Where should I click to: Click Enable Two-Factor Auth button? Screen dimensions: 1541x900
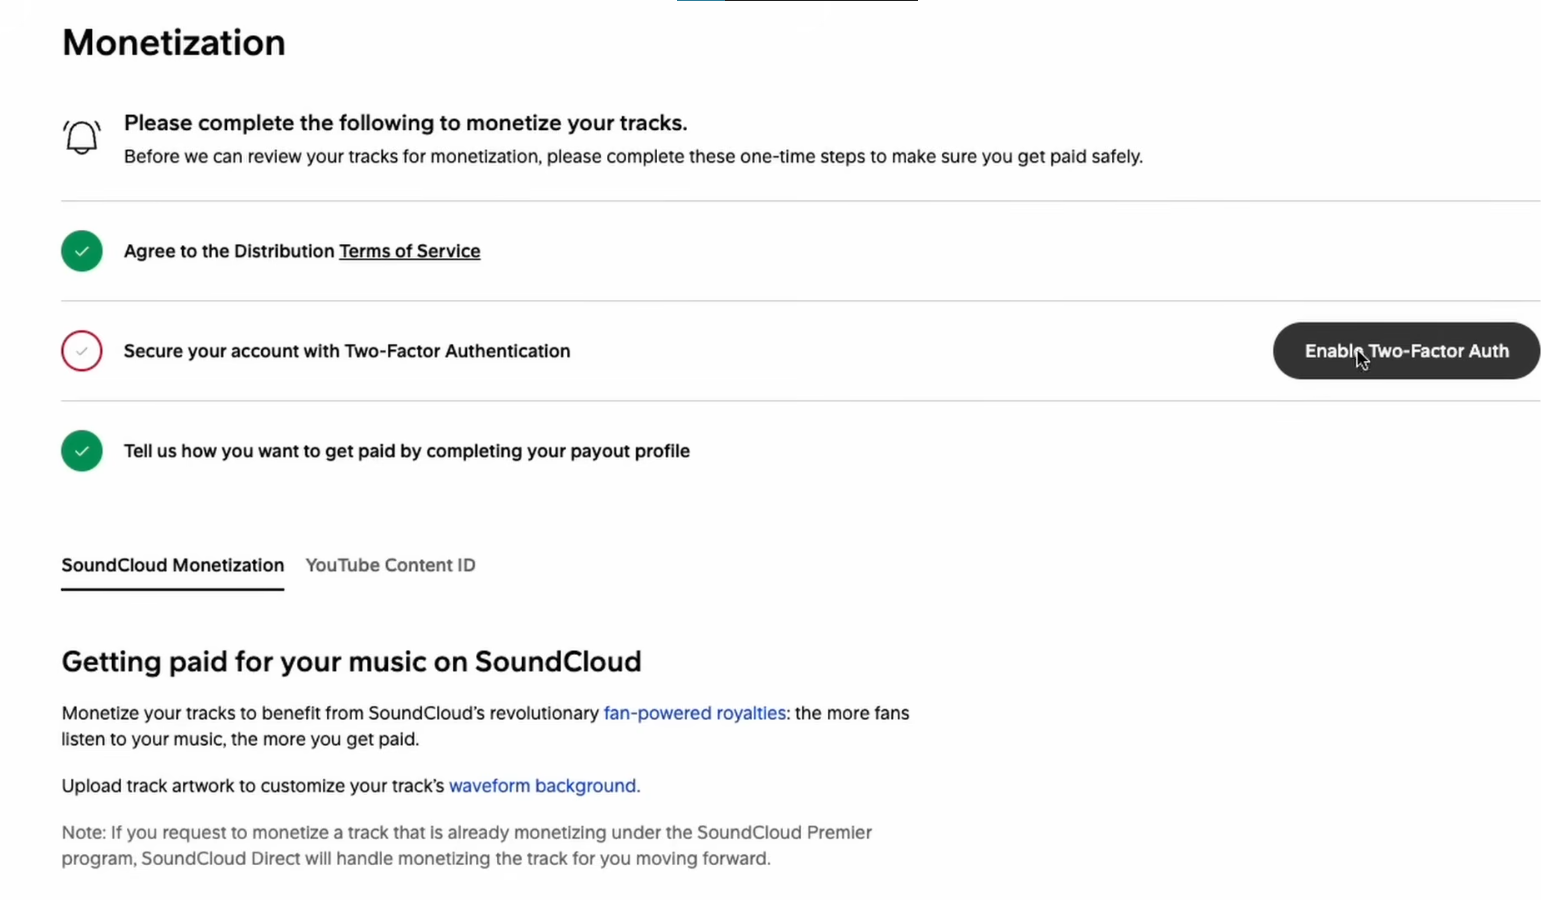pyautogui.click(x=1406, y=351)
